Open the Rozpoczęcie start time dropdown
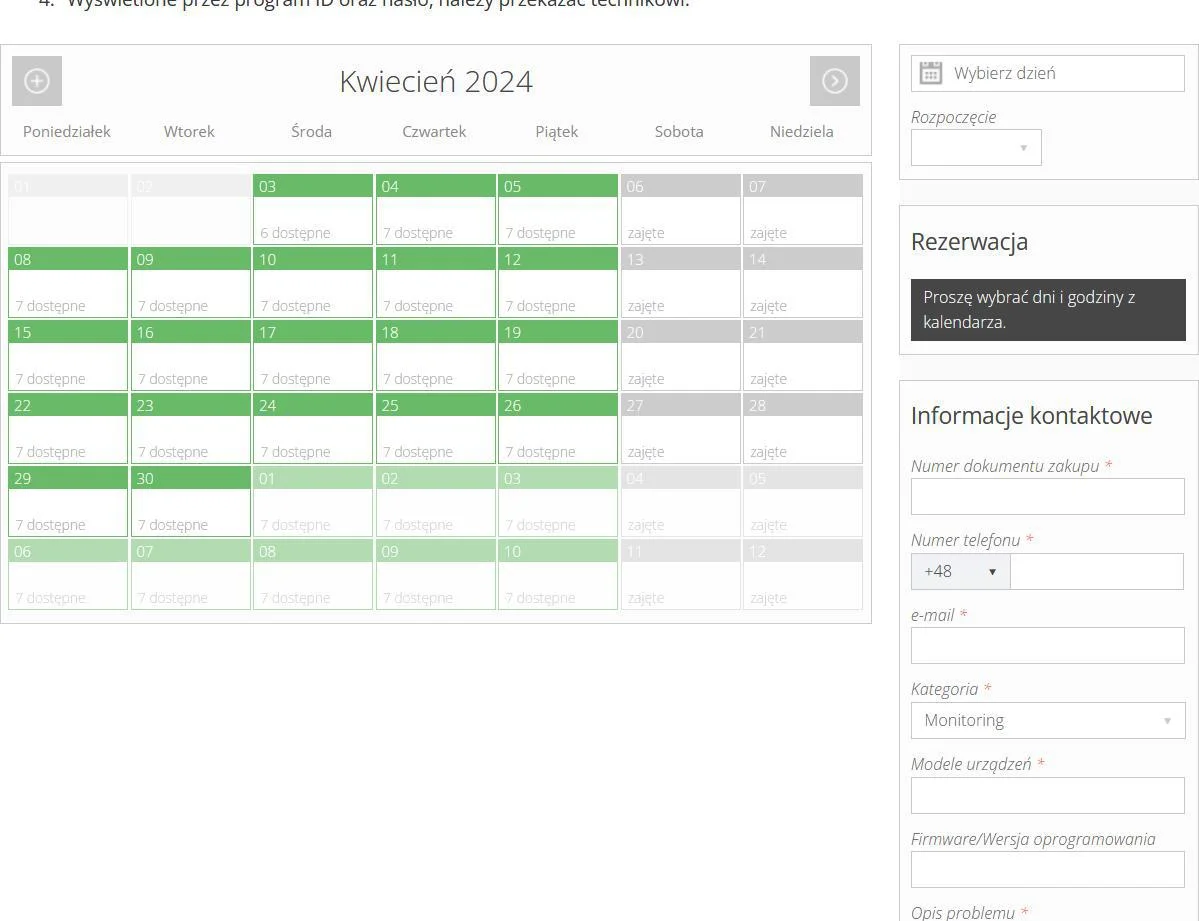 click(x=976, y=148)
